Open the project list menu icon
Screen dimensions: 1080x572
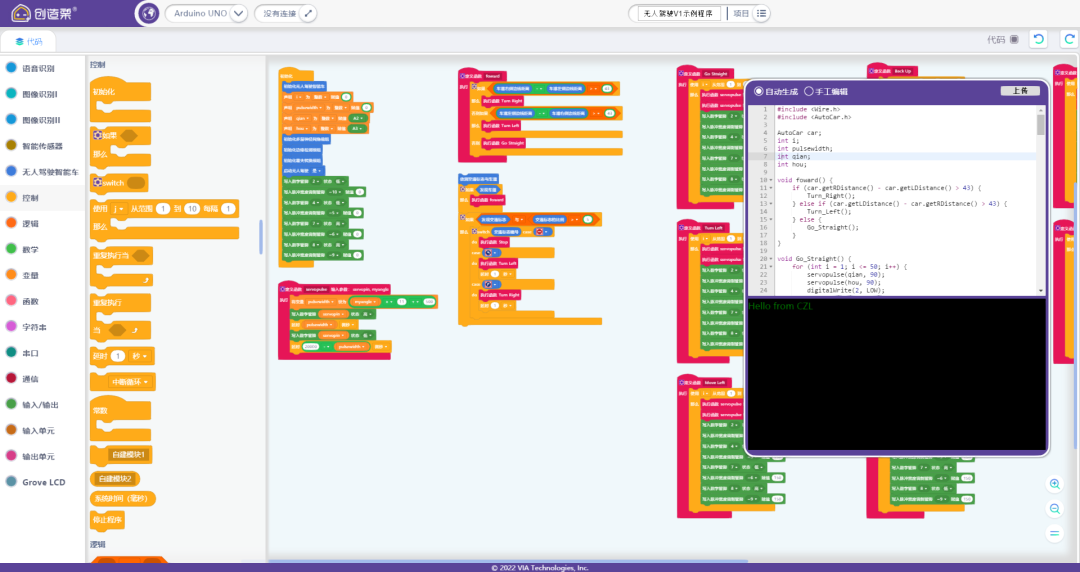[x=762, y=14]
